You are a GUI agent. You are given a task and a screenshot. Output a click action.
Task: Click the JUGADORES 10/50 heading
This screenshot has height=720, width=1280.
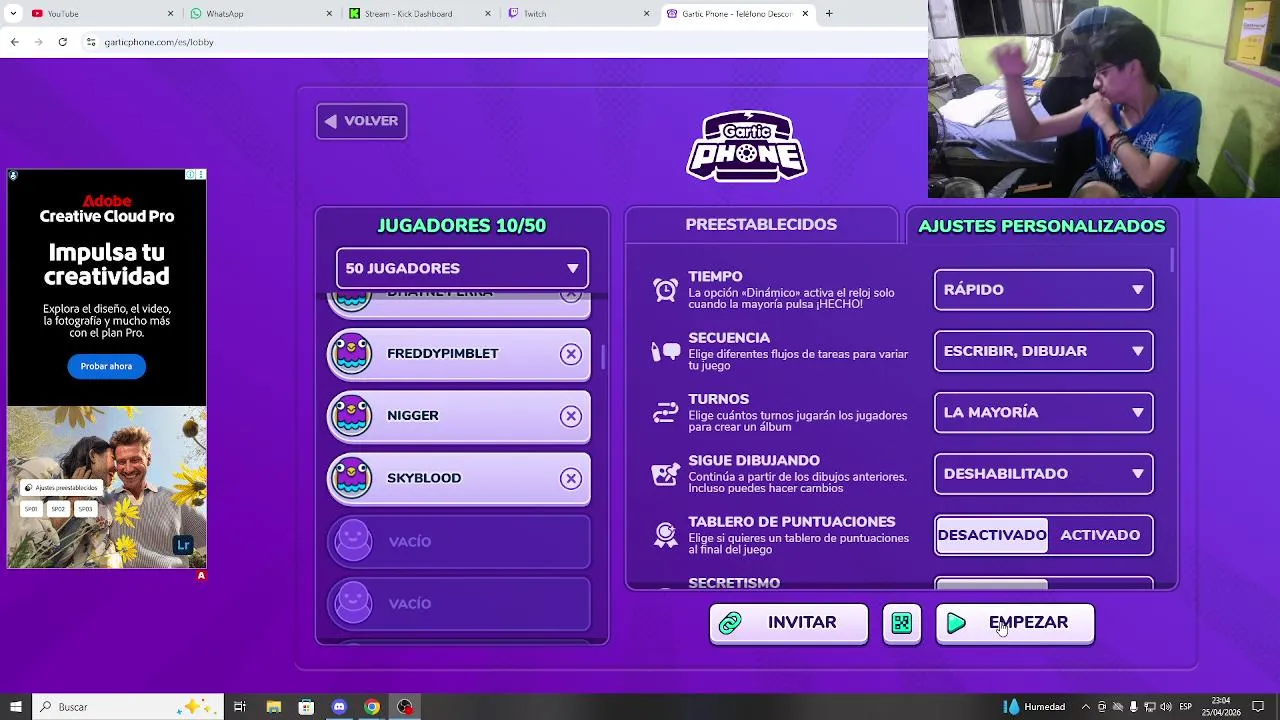click(x=462, y=226)
